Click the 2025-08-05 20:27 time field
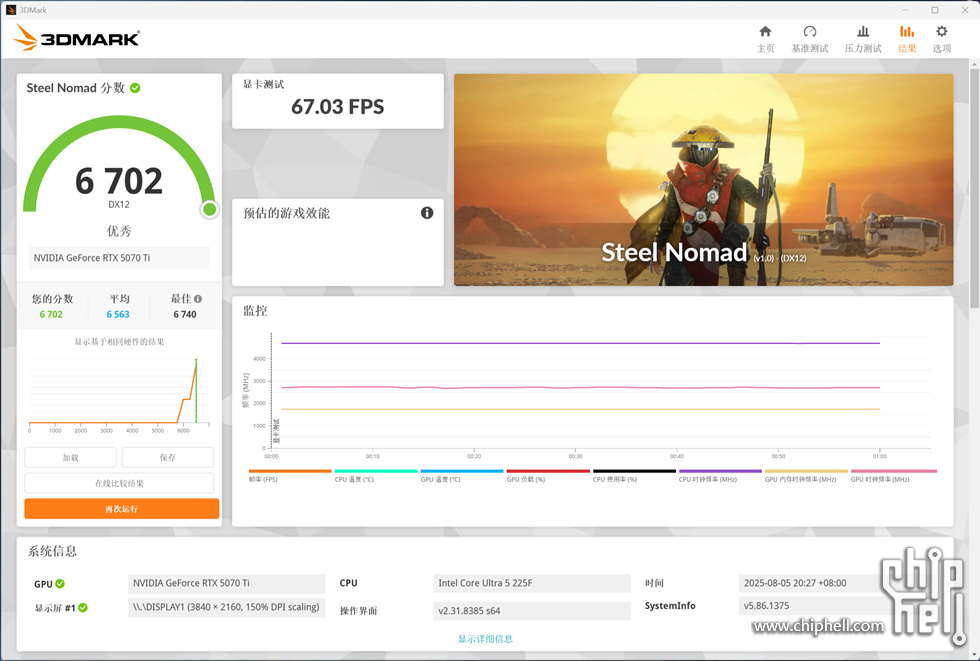Image resolution: width=980 pixels, height=661 pixels. [812, 583]
